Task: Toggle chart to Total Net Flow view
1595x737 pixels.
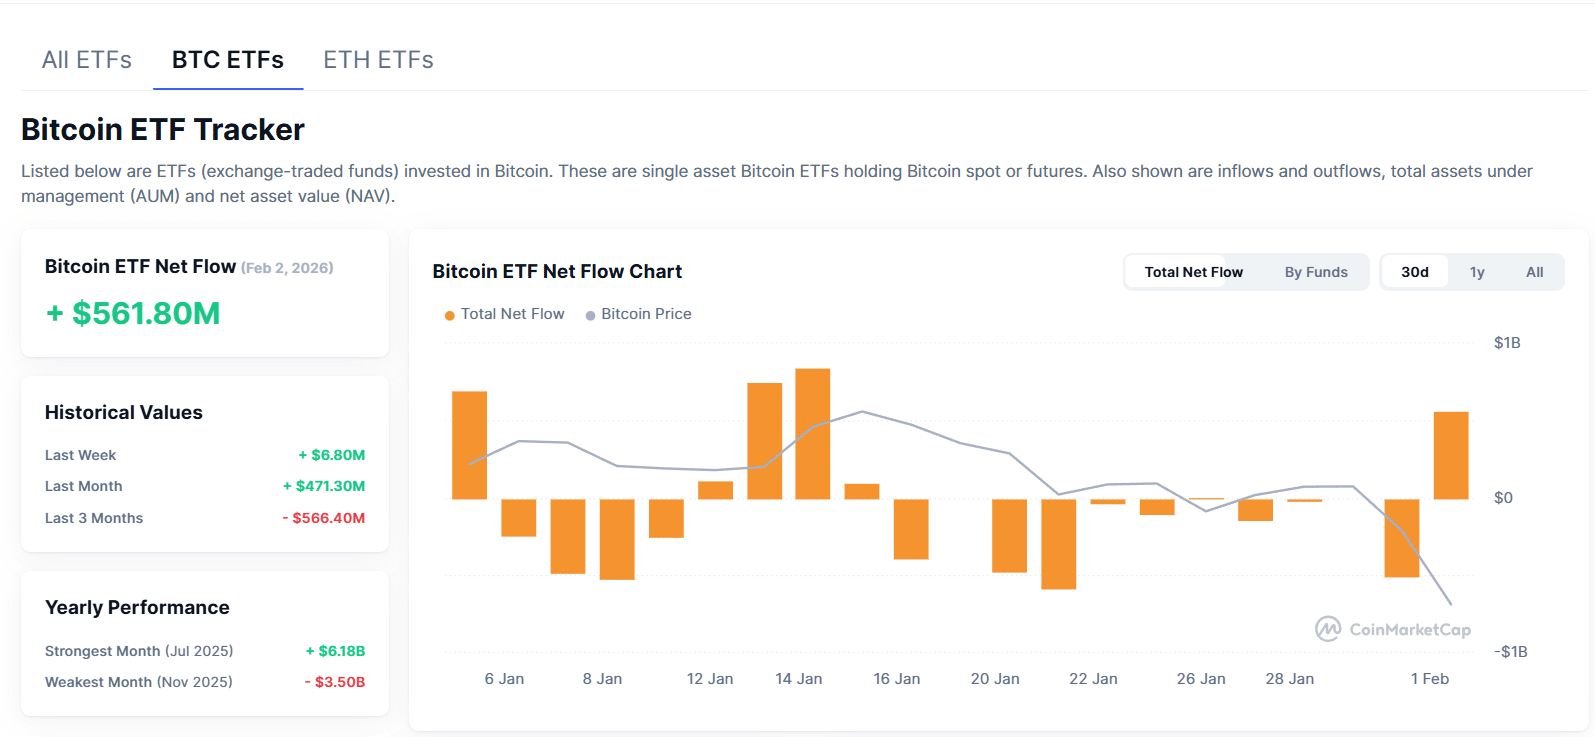Action: [1193, 272]
